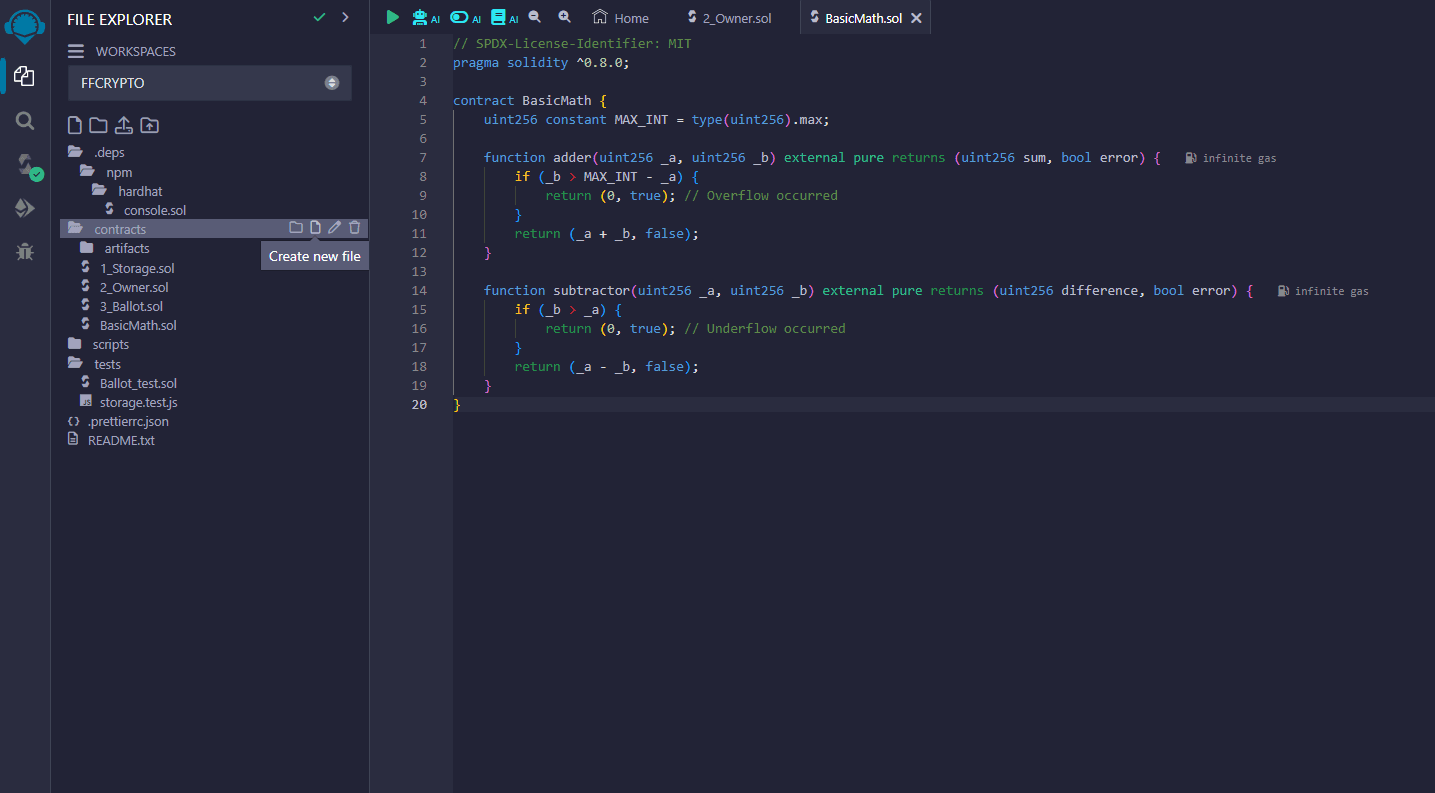1435x793 pixels.
Task: Collapse File Explorer panel with chevron arrow
Action: coord(345,17)
